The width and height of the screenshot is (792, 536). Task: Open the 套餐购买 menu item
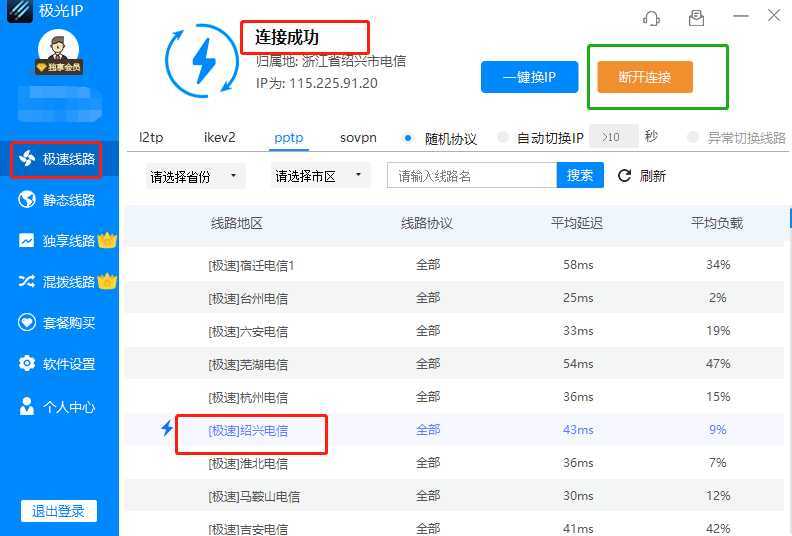point(59,322)
